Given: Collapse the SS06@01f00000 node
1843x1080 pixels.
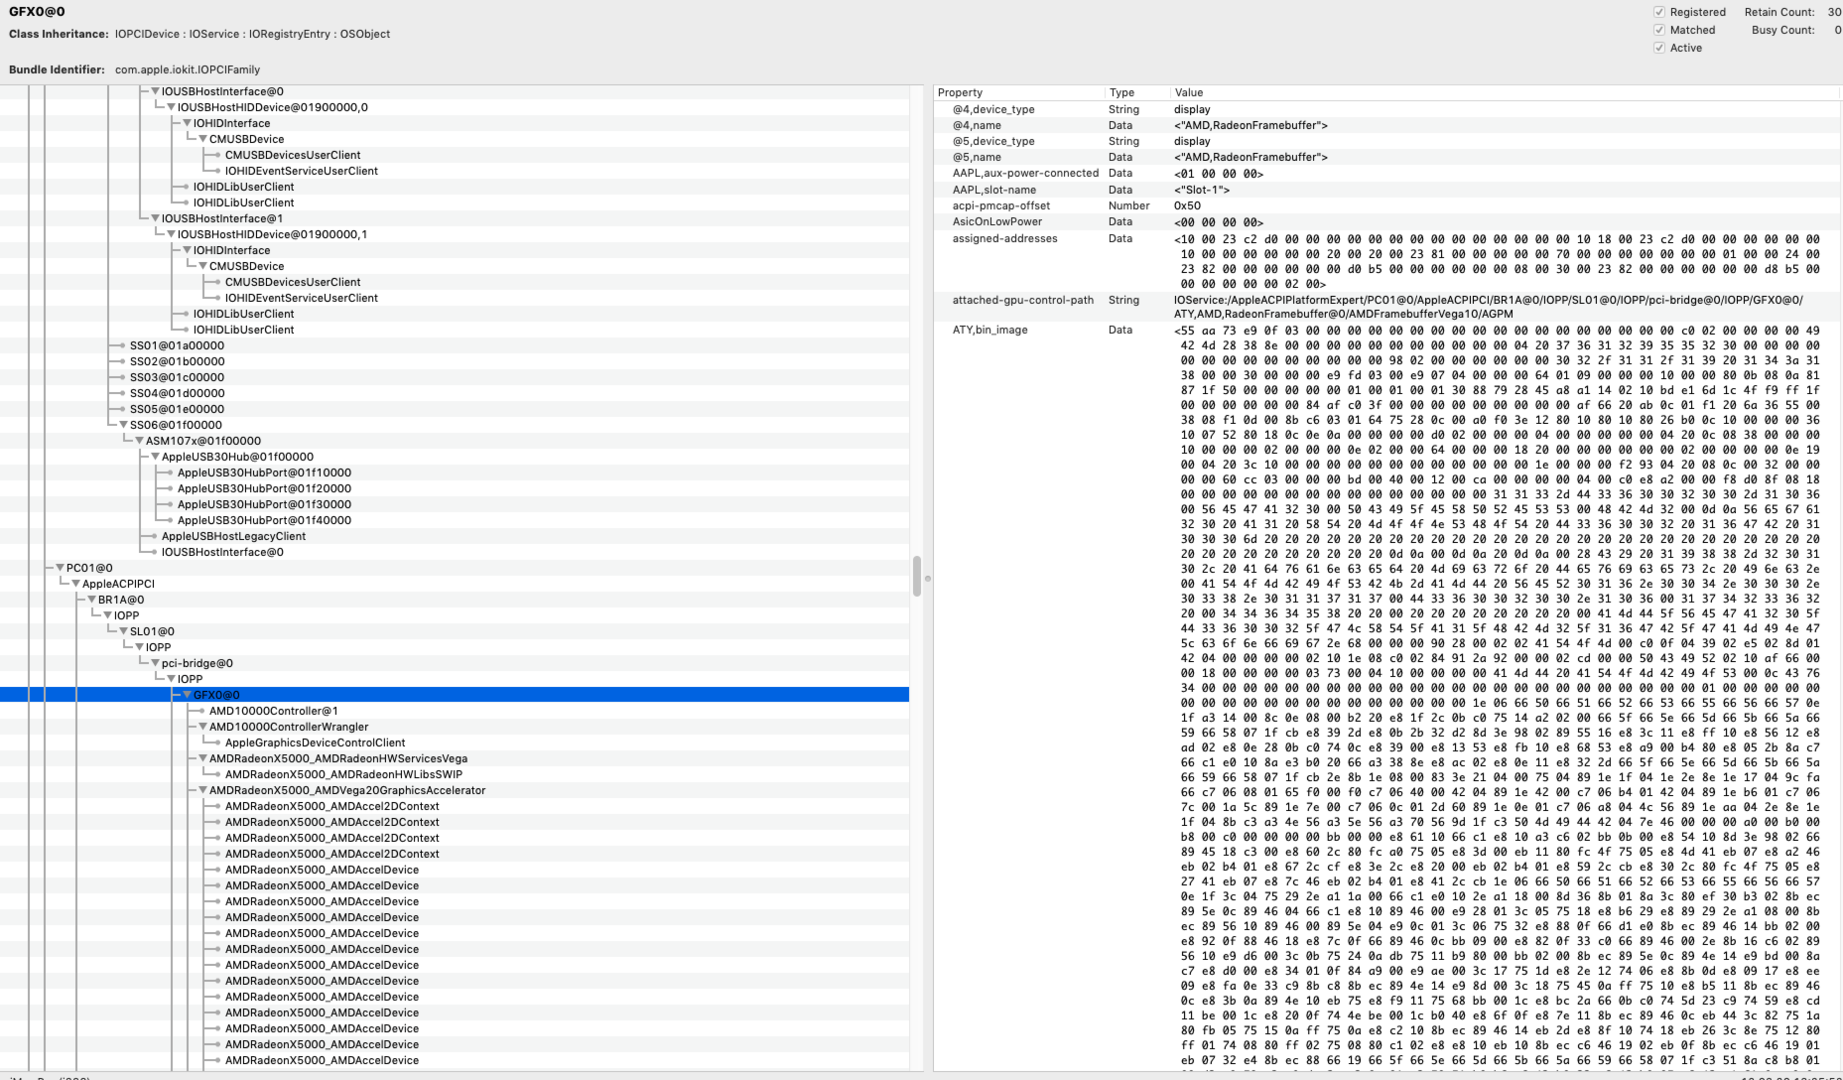Looking at the screenshot, I should pos(123,425).
